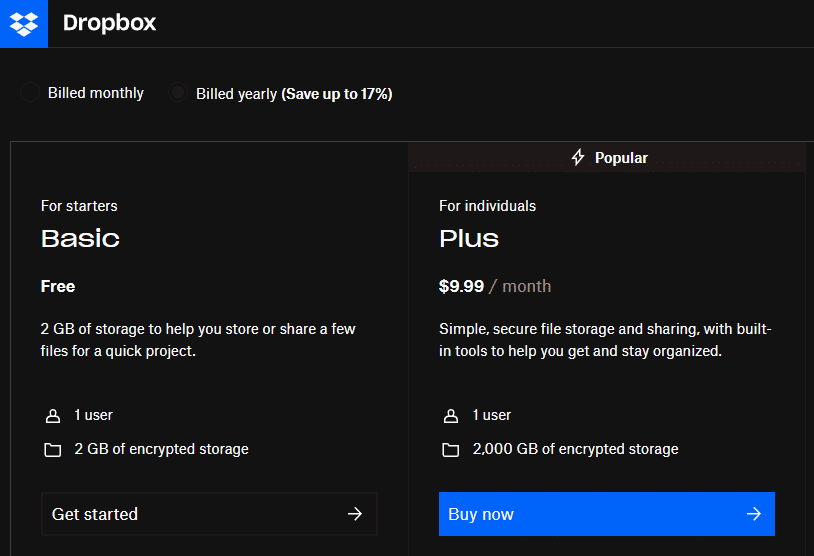Viewport: 814px width, 556px height.
Task: Click the arrow icon on Buy now
Action: tap(754, 514)
